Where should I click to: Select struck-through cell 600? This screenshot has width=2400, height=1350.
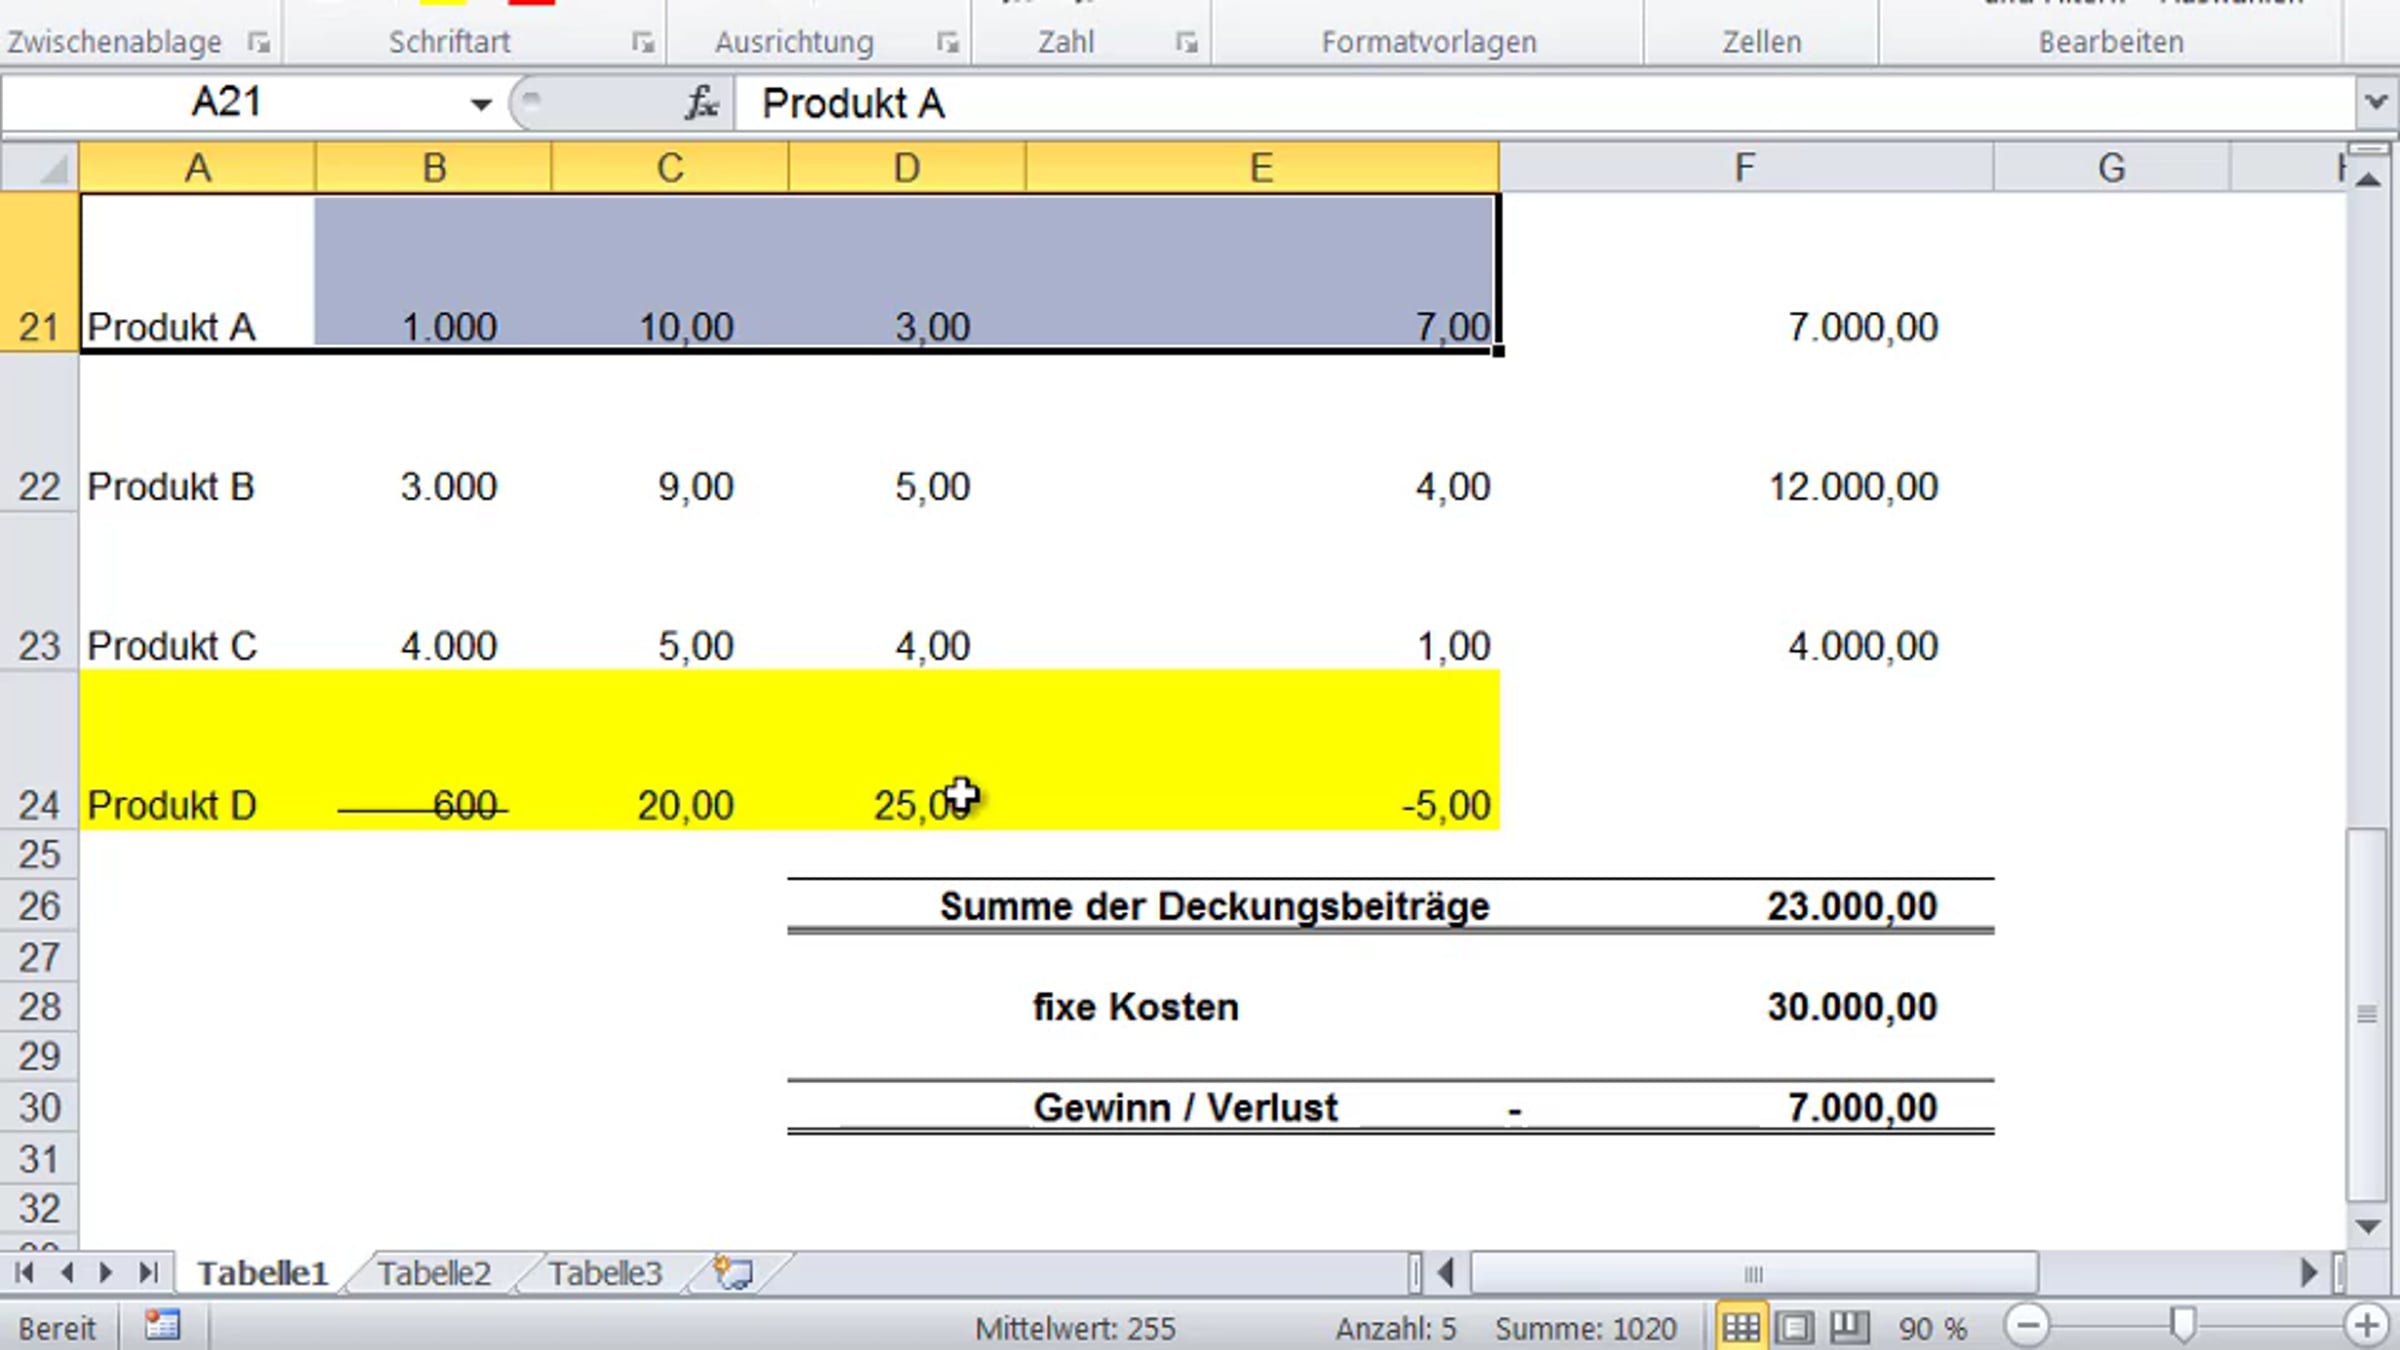click(x=433, y=750)
